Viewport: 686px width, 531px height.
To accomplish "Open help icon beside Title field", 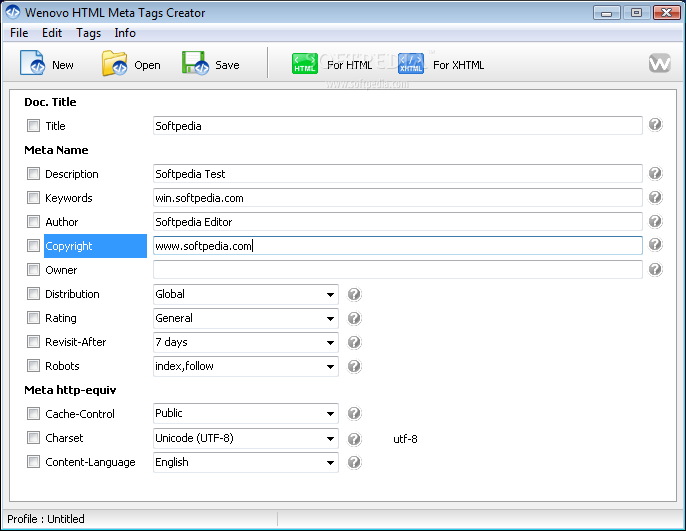I will [x=655, y=125].
